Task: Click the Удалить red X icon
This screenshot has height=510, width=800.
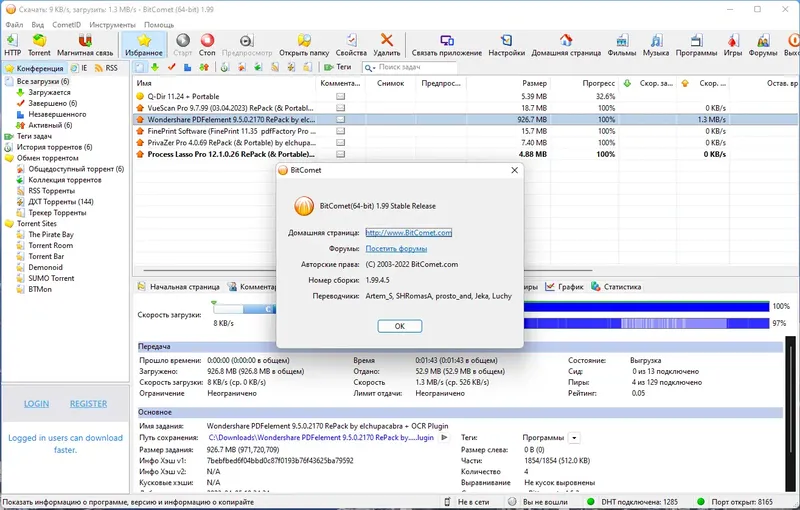Action: coord(387,40)
